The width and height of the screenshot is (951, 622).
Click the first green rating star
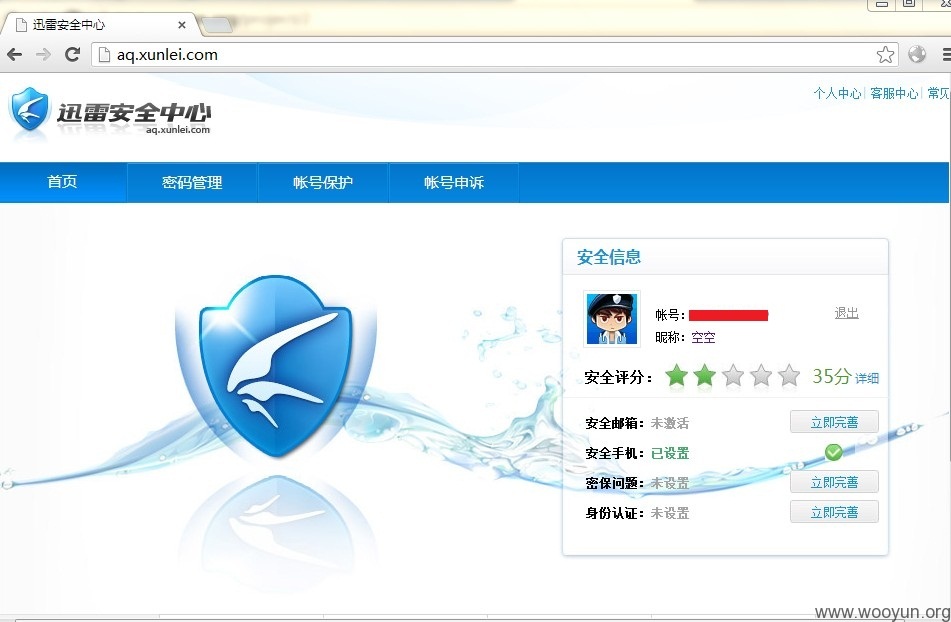click(x=676, y=376)
